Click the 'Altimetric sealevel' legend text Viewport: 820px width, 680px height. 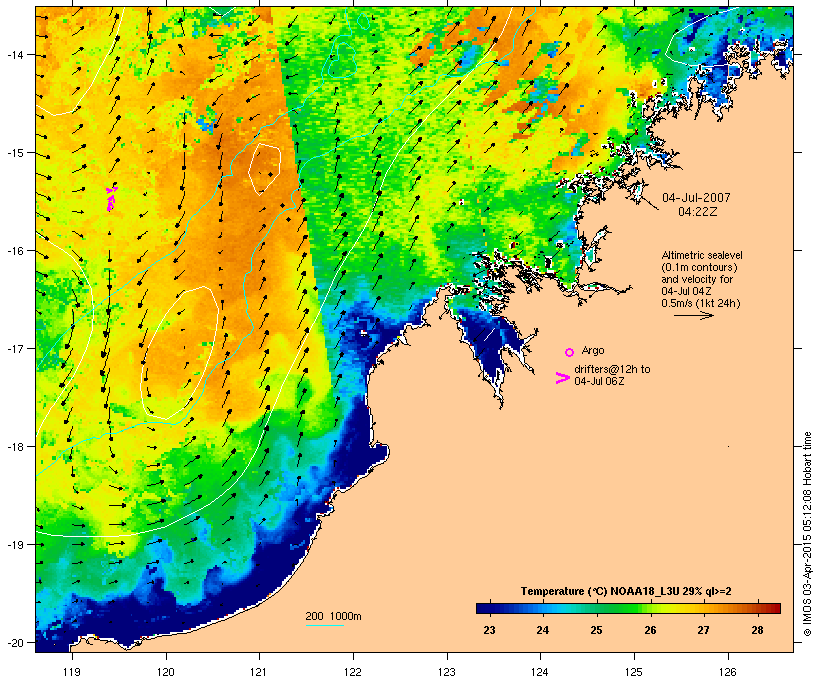pos(702,256)
